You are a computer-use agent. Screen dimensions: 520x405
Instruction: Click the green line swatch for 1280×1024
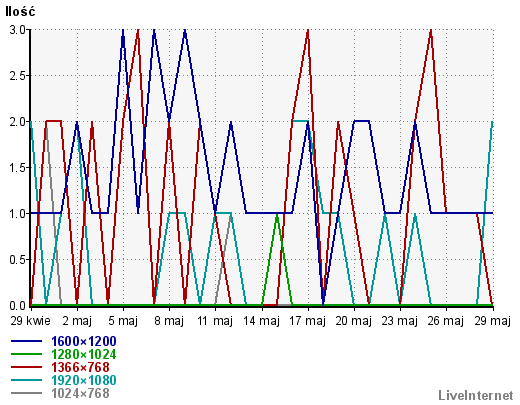26,354
